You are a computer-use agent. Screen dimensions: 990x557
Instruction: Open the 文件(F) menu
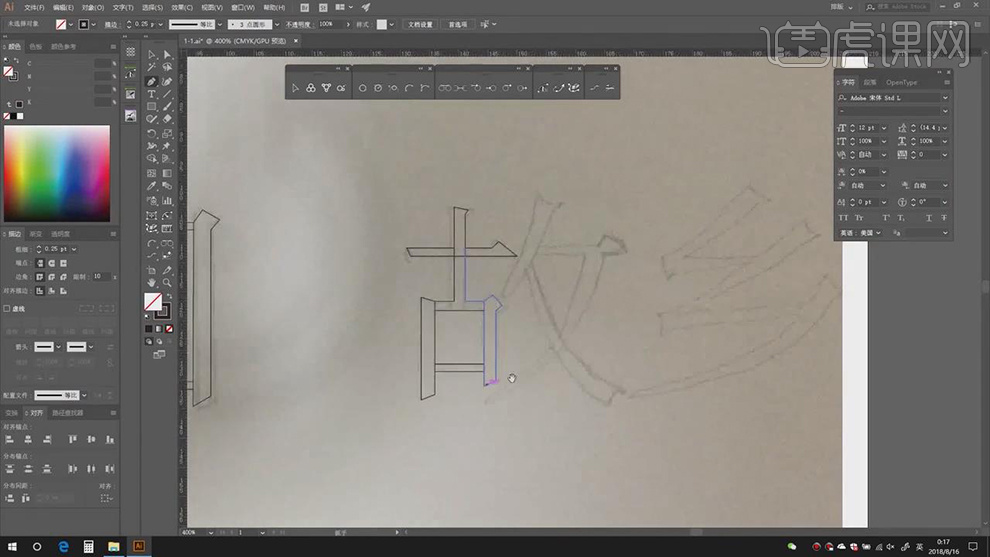click(x=36, y=7)
